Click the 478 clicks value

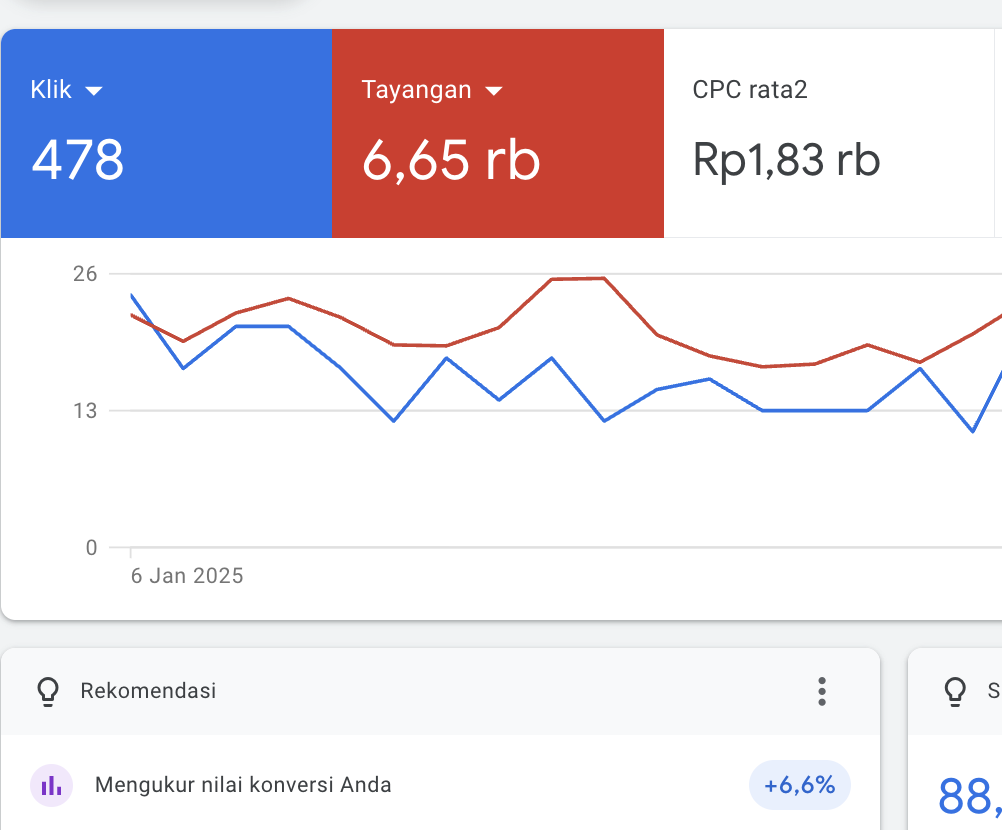pyautogui.click(x=78, y=160)
